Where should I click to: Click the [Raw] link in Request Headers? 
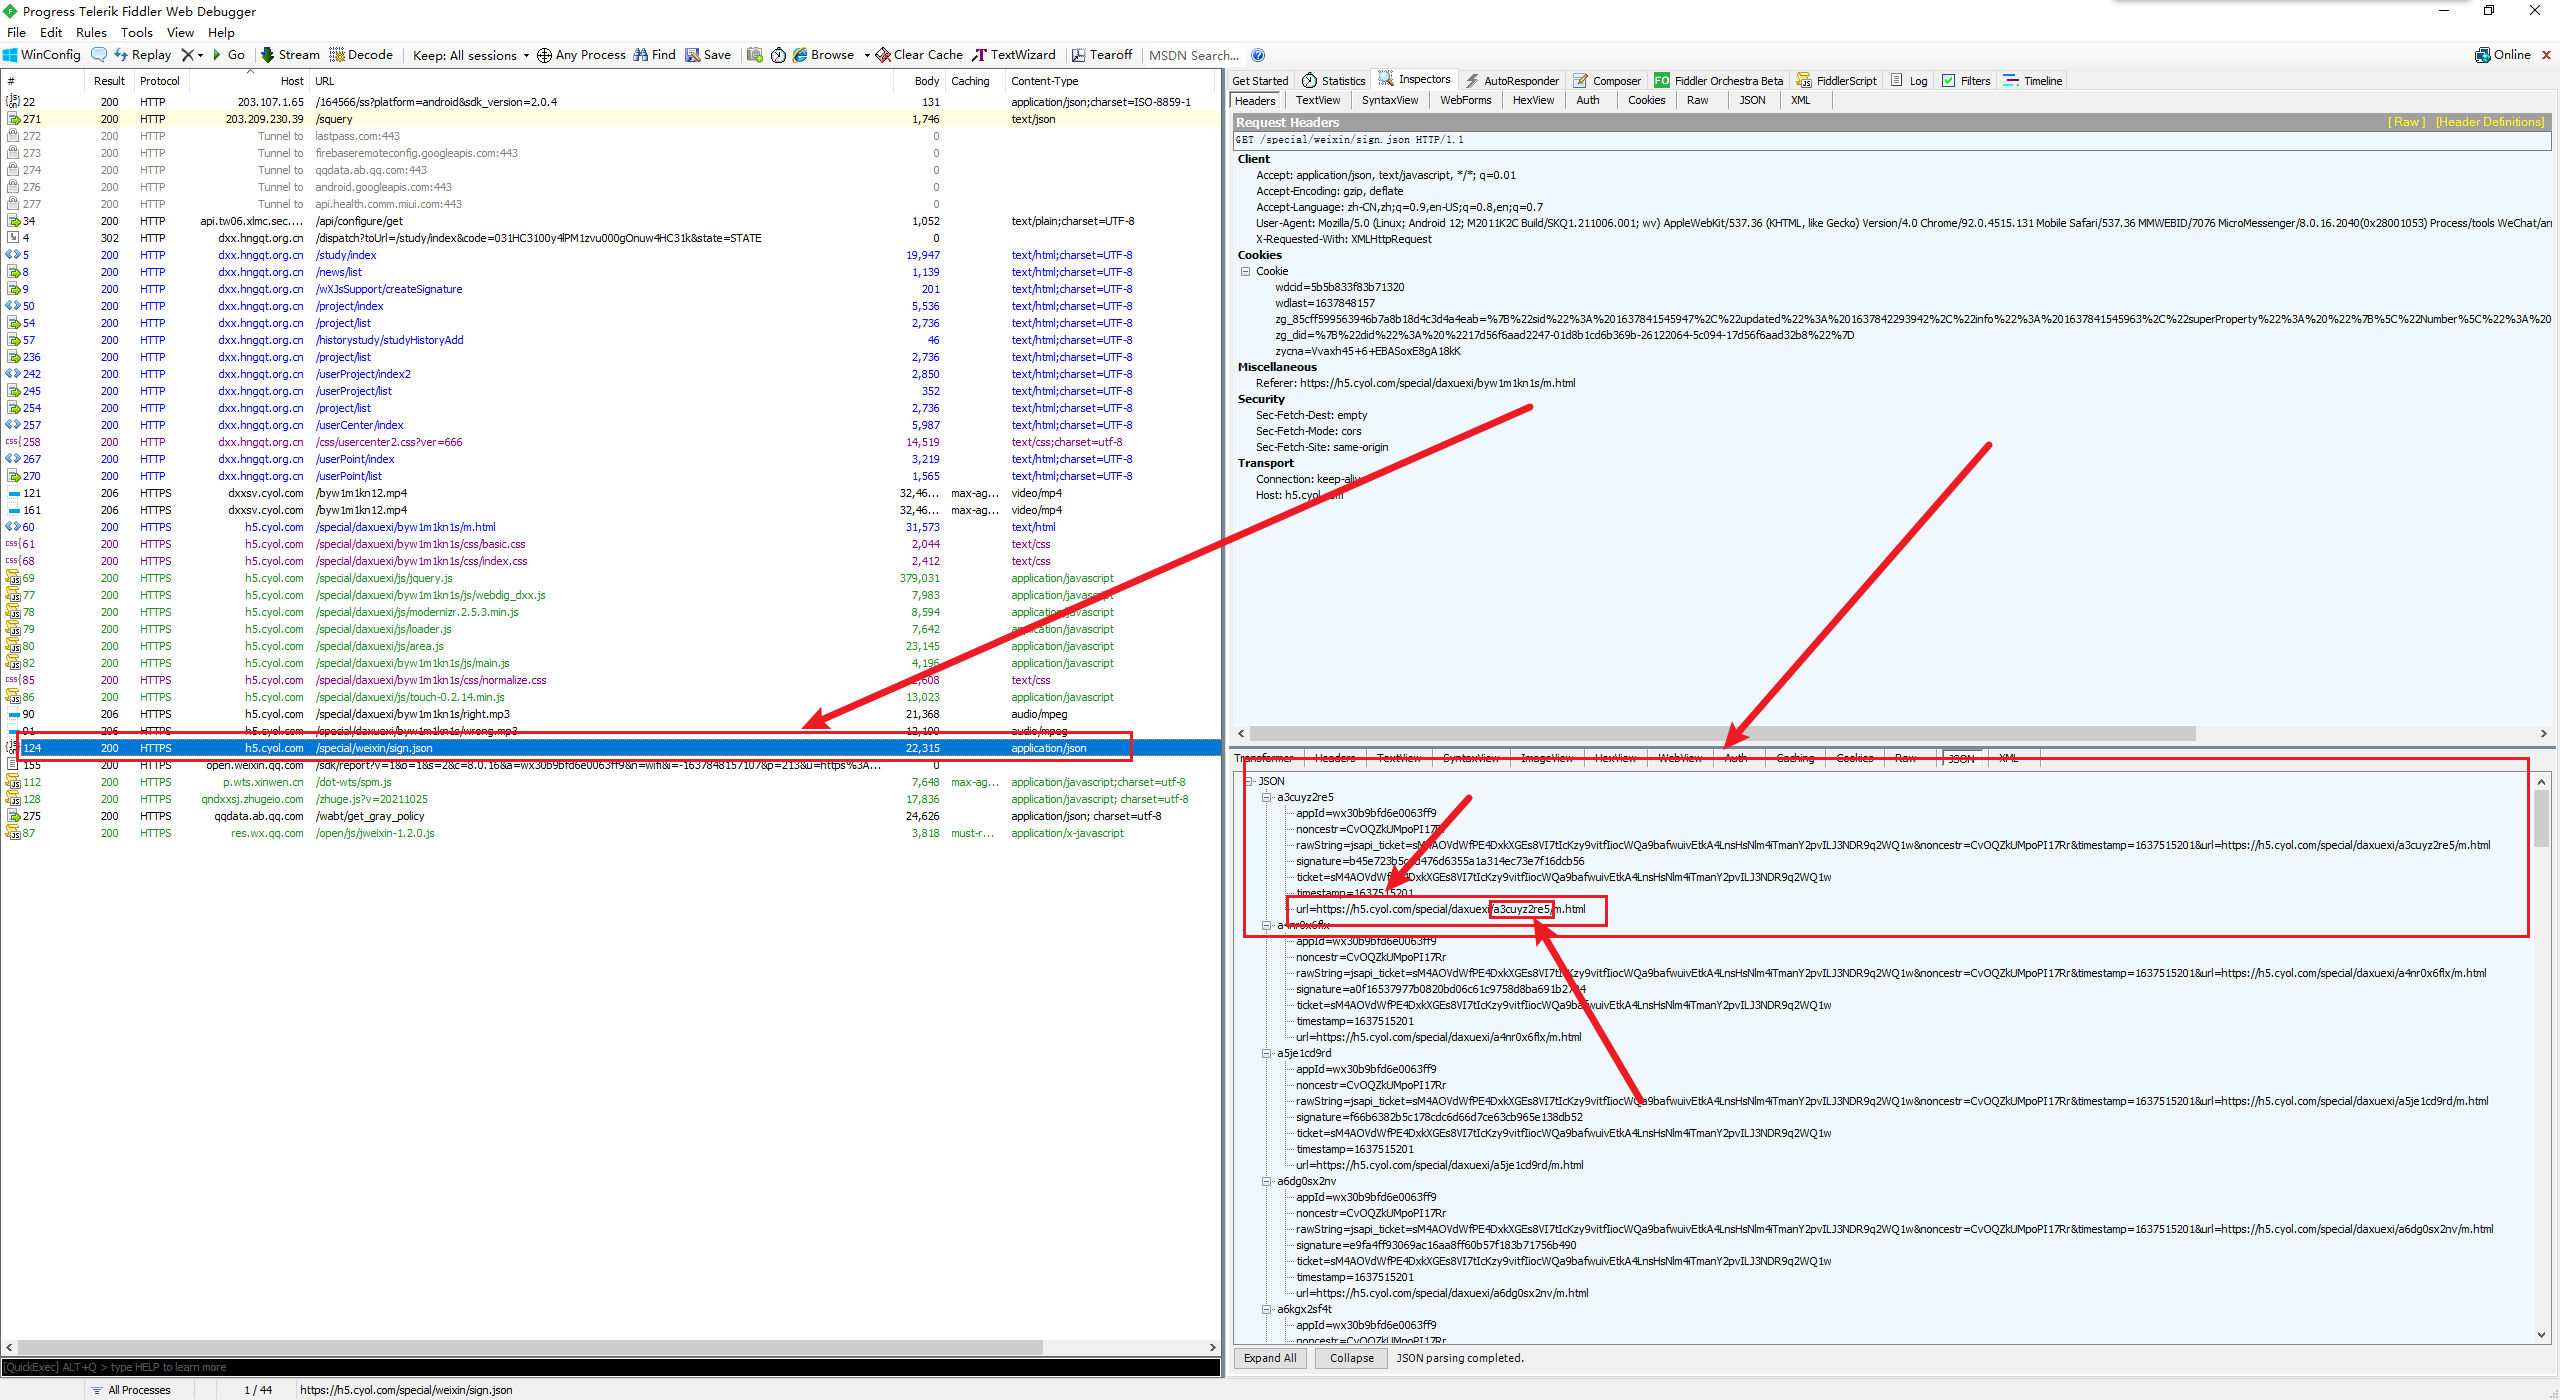[2407, 122]
